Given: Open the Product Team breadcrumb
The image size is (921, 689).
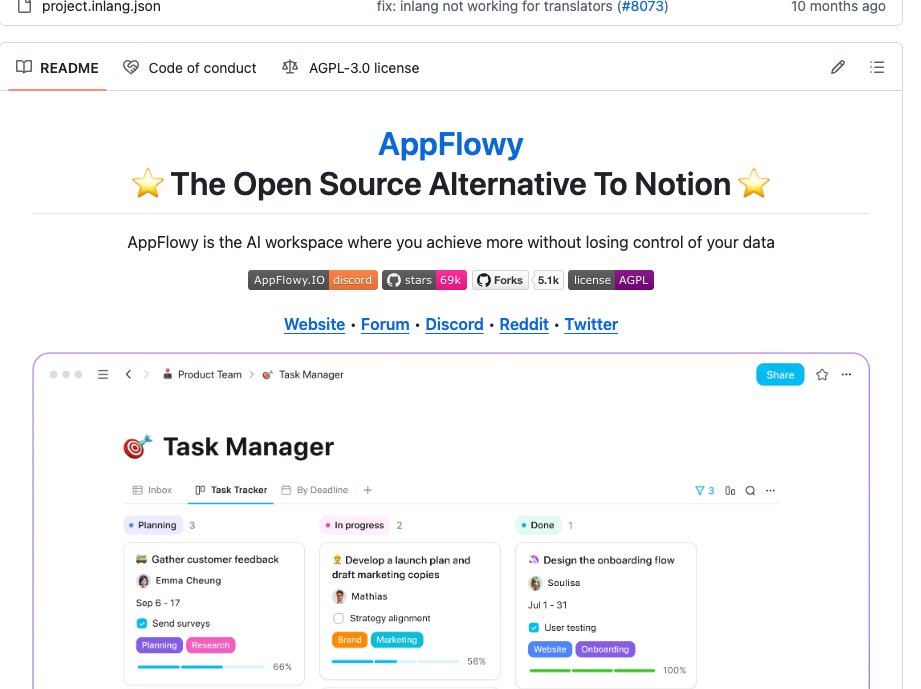Looking at the screenshot, I should (x=203, y=374).
